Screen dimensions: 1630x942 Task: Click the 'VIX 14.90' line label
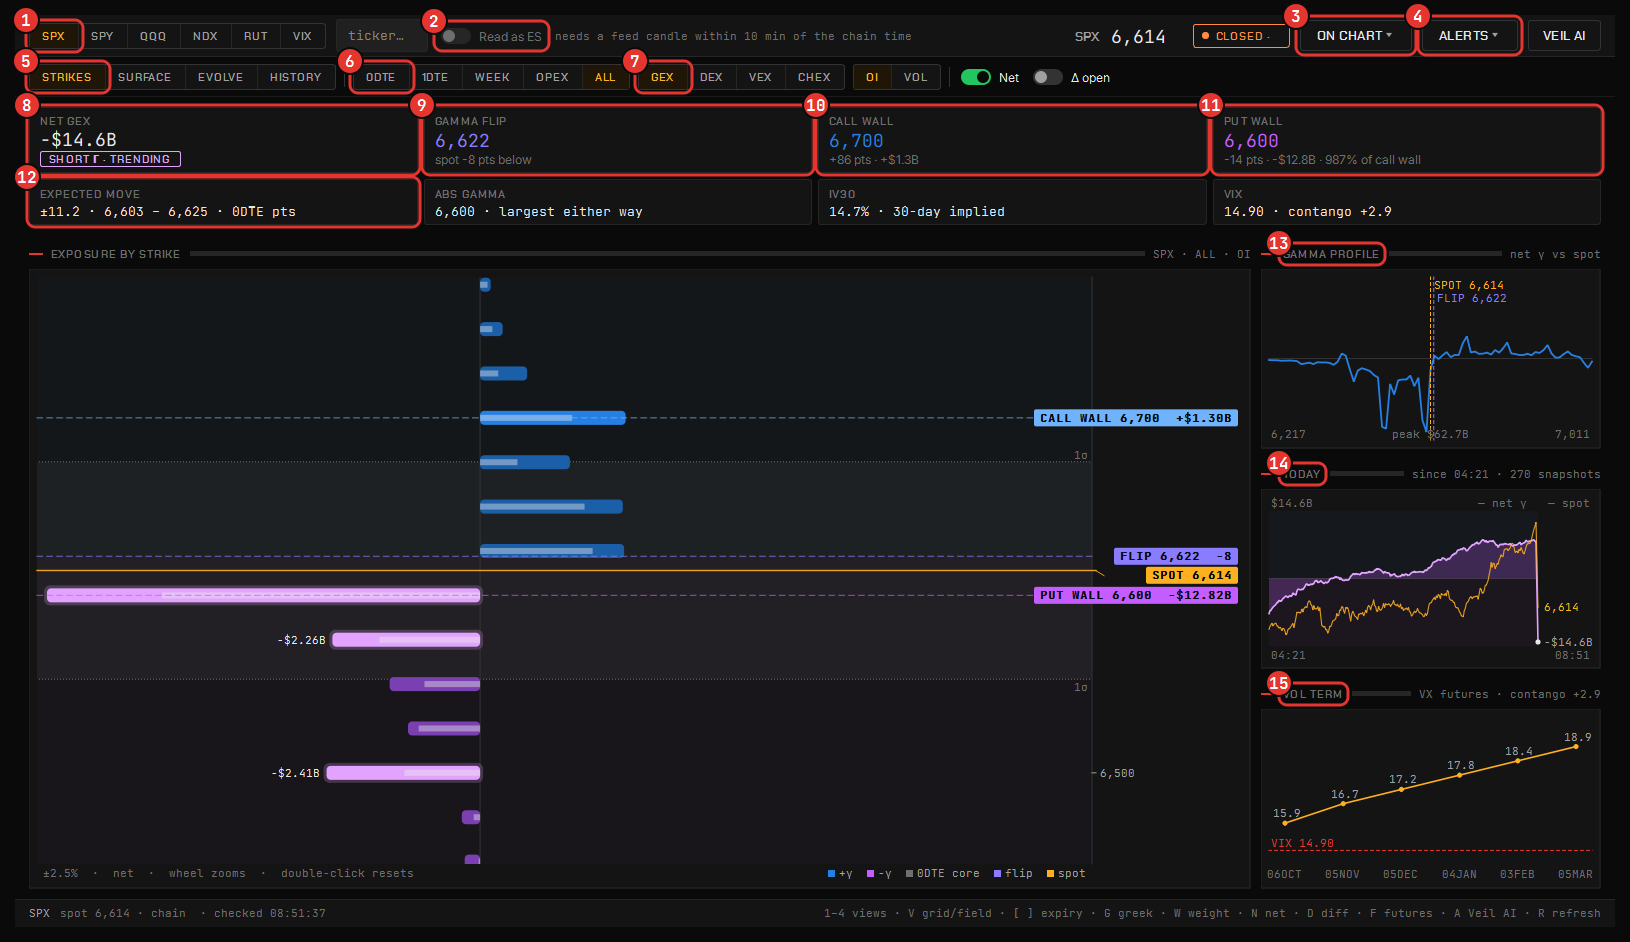coord(1302,843)
